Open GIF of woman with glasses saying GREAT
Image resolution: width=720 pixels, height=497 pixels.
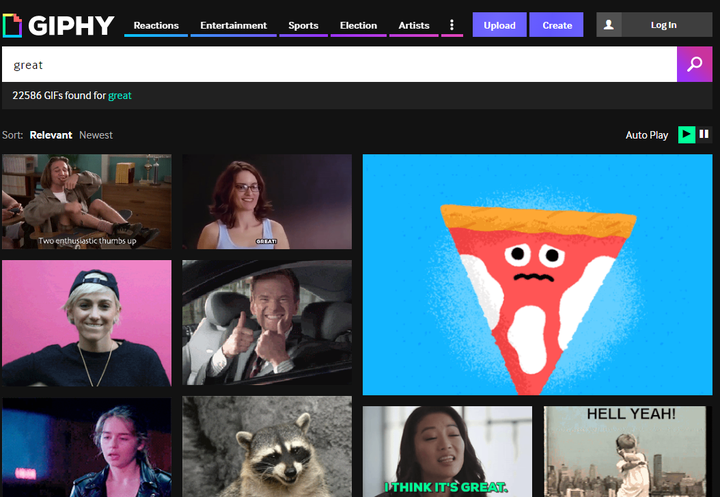tap(267, 202)
